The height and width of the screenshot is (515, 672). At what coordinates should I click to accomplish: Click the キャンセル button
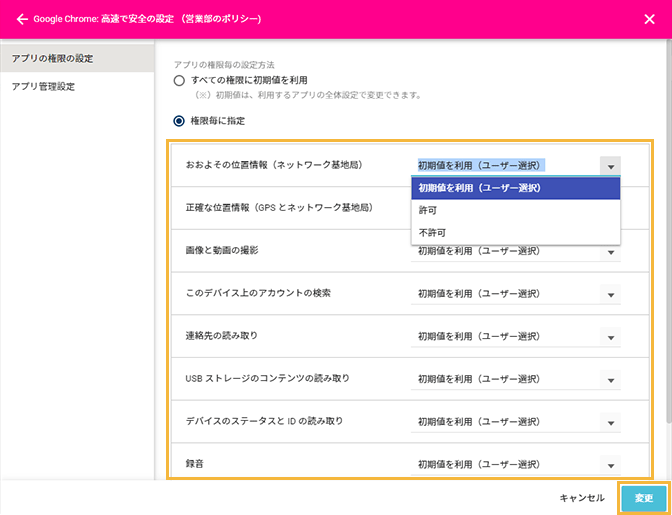582,498
